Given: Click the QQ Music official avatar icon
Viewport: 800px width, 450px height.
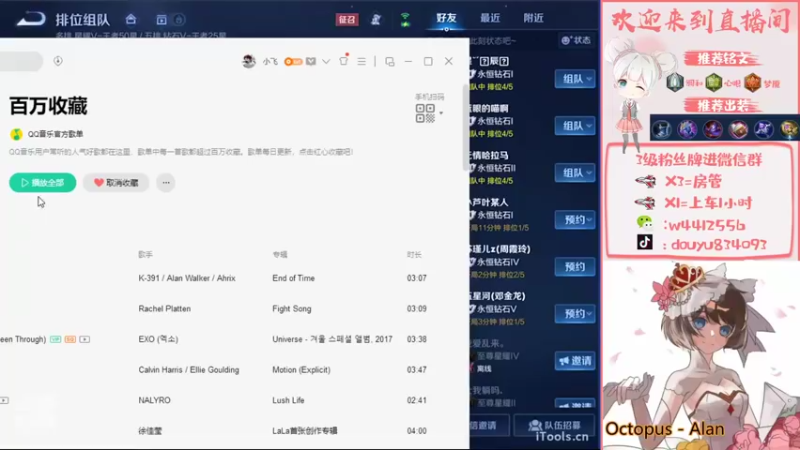Looking at the screenshot, I should click(x=16, y=134).
